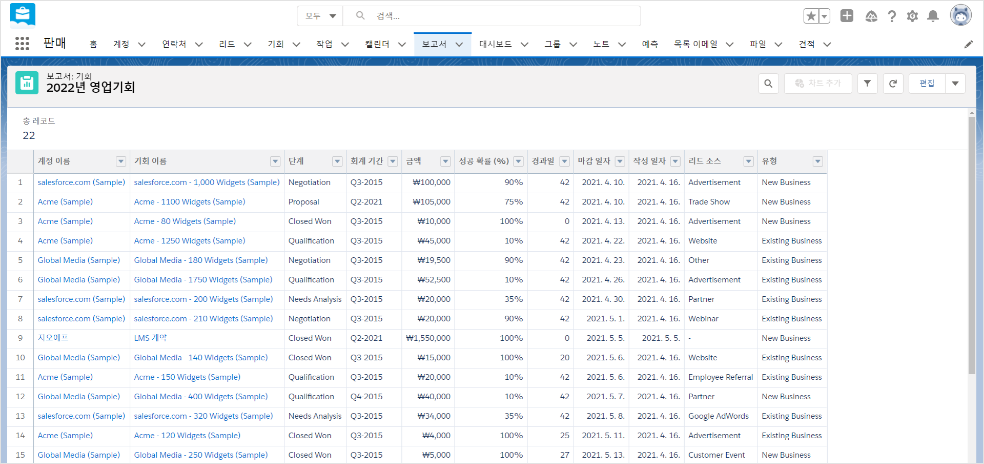This screenshot has height=464, width=984.
Task: Click the green report icon in header
Action: 27,83
